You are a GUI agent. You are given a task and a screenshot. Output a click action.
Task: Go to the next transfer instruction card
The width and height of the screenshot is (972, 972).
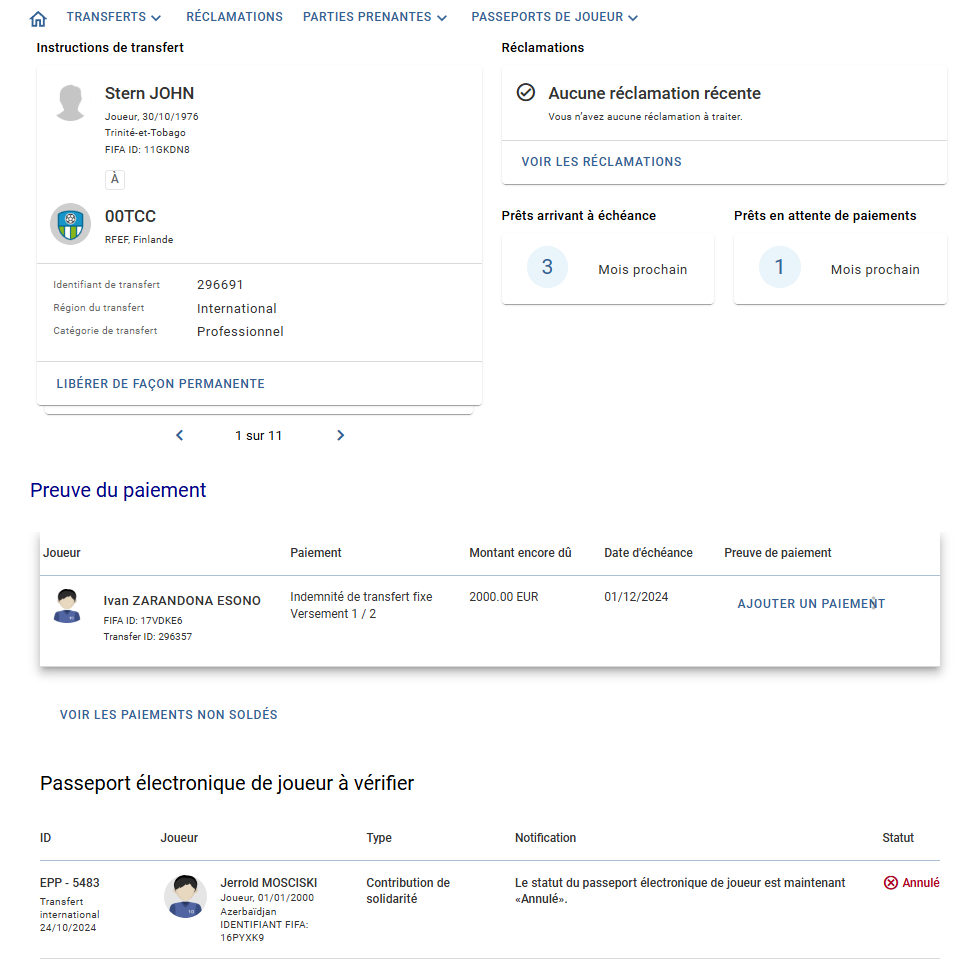tap(340, 435)
